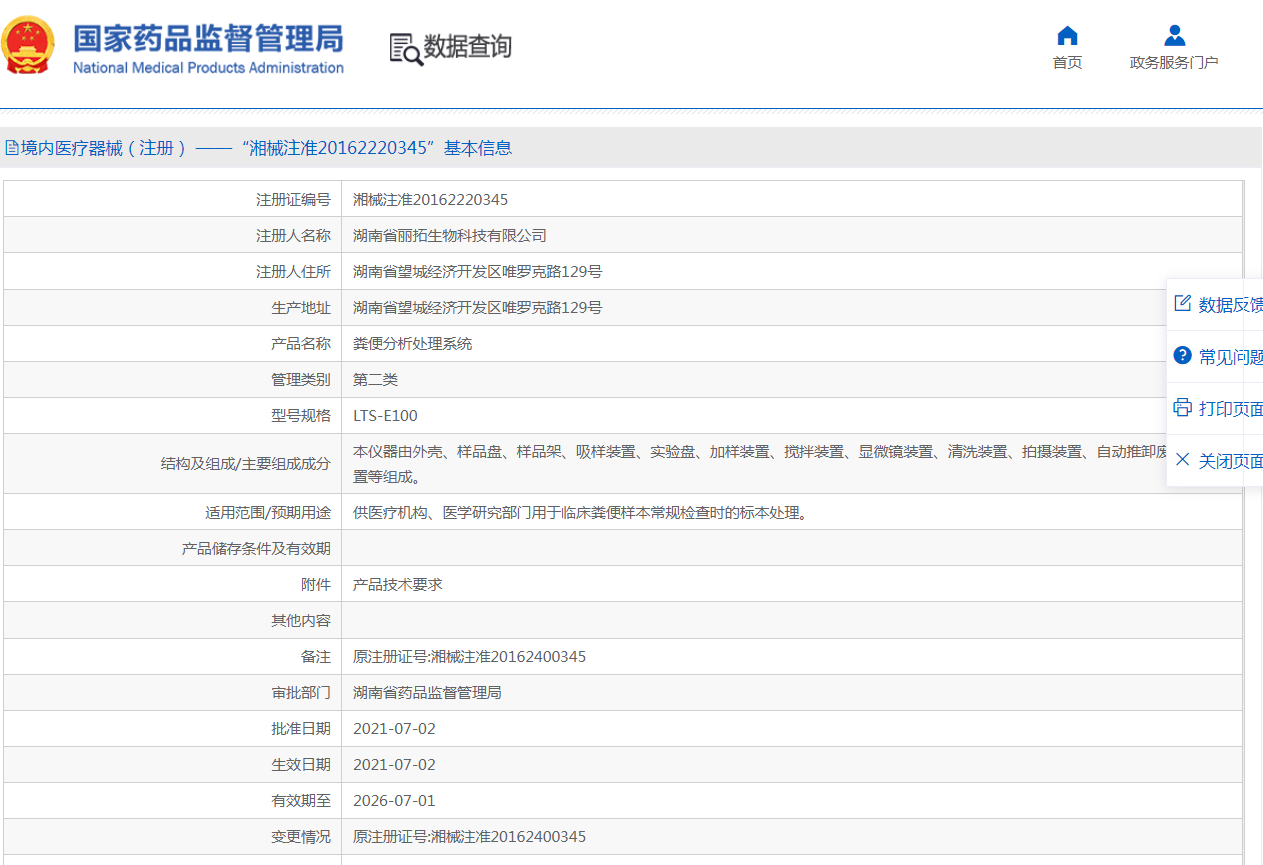The height and width of the screenshot is (865, 1263).
Task: Click the 注册人名称 label cell
Action: (172, 236)
